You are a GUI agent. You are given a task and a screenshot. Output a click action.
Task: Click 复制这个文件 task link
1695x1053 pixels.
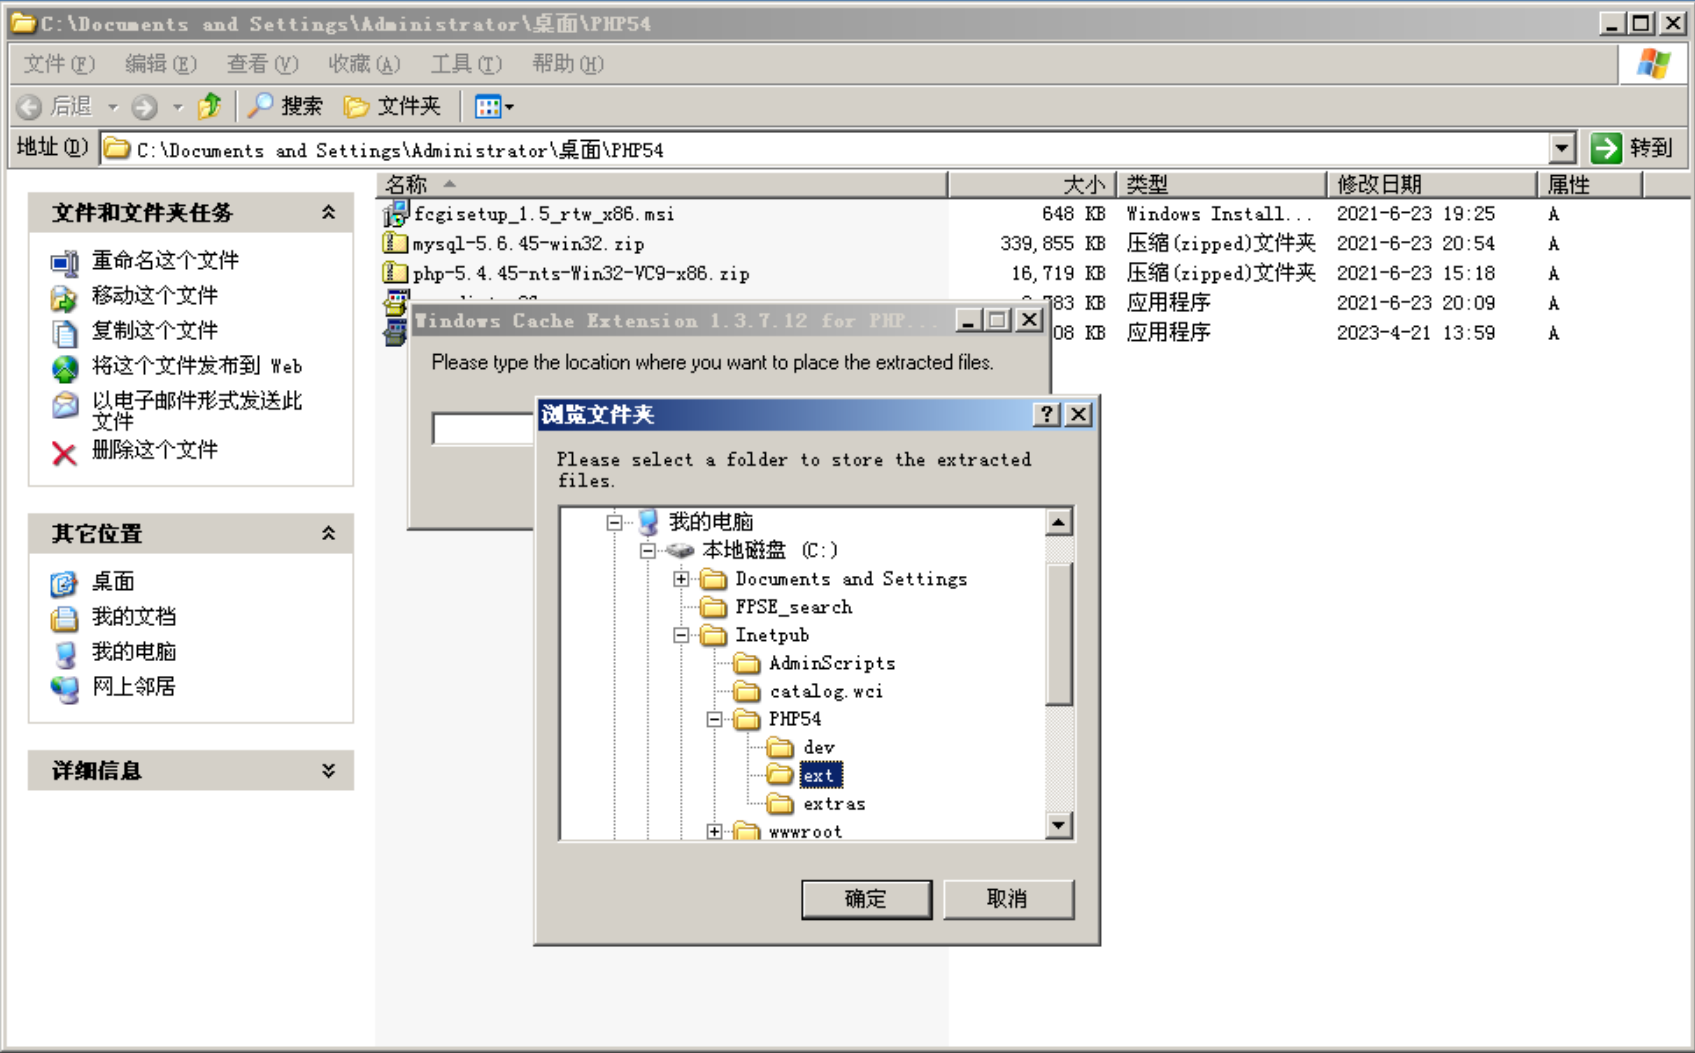click(x=155, y=331)
